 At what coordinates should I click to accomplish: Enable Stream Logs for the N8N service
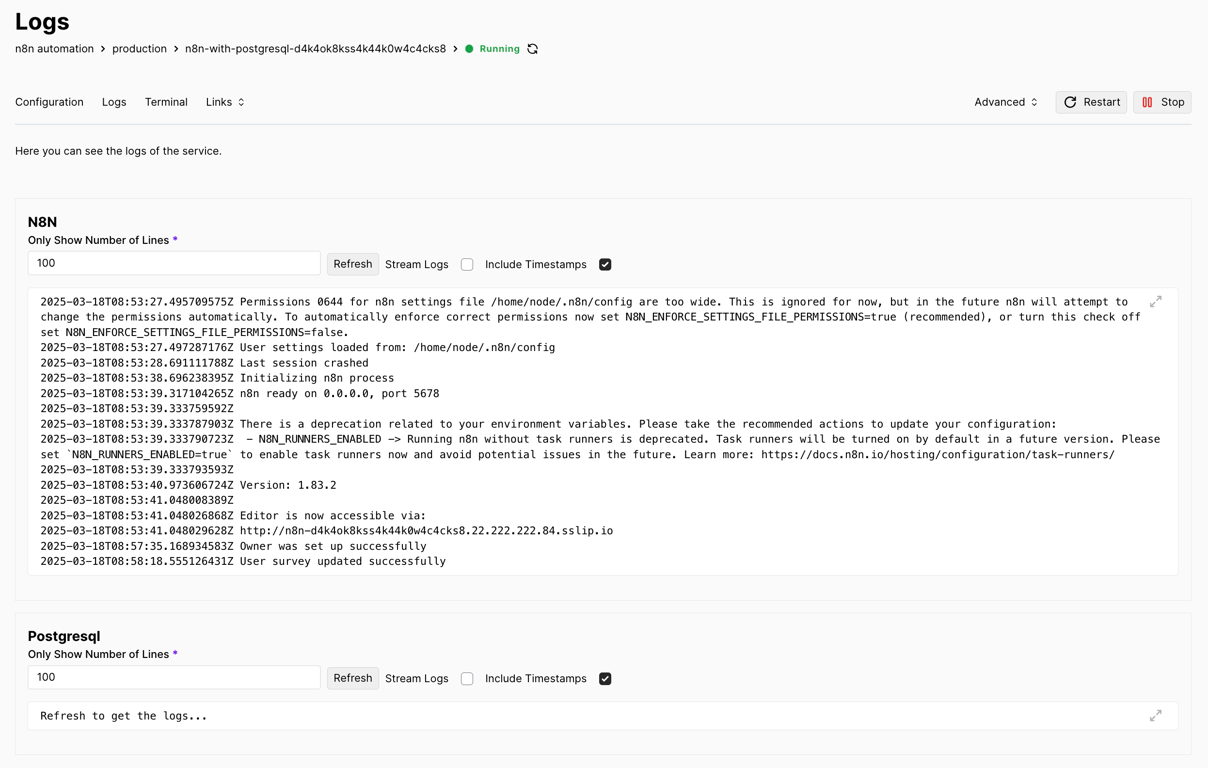467,264
